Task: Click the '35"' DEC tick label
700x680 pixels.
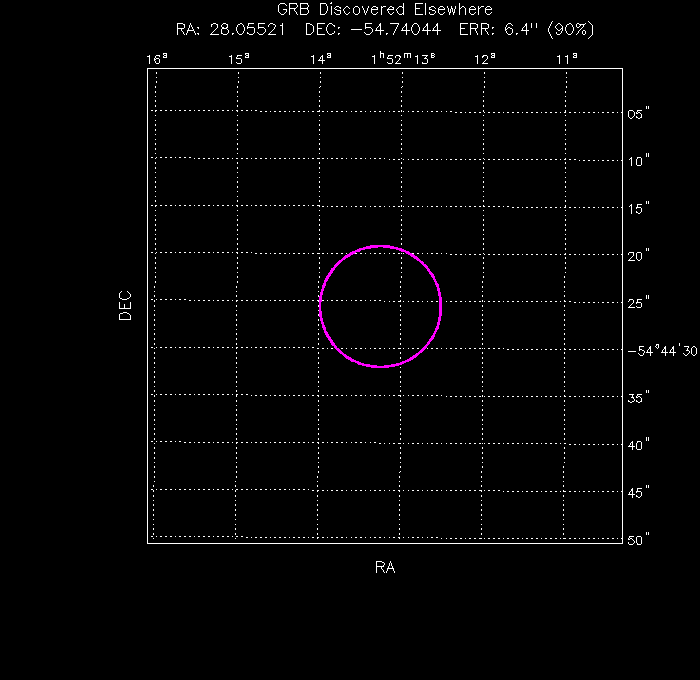Action: tap(638, 398)
